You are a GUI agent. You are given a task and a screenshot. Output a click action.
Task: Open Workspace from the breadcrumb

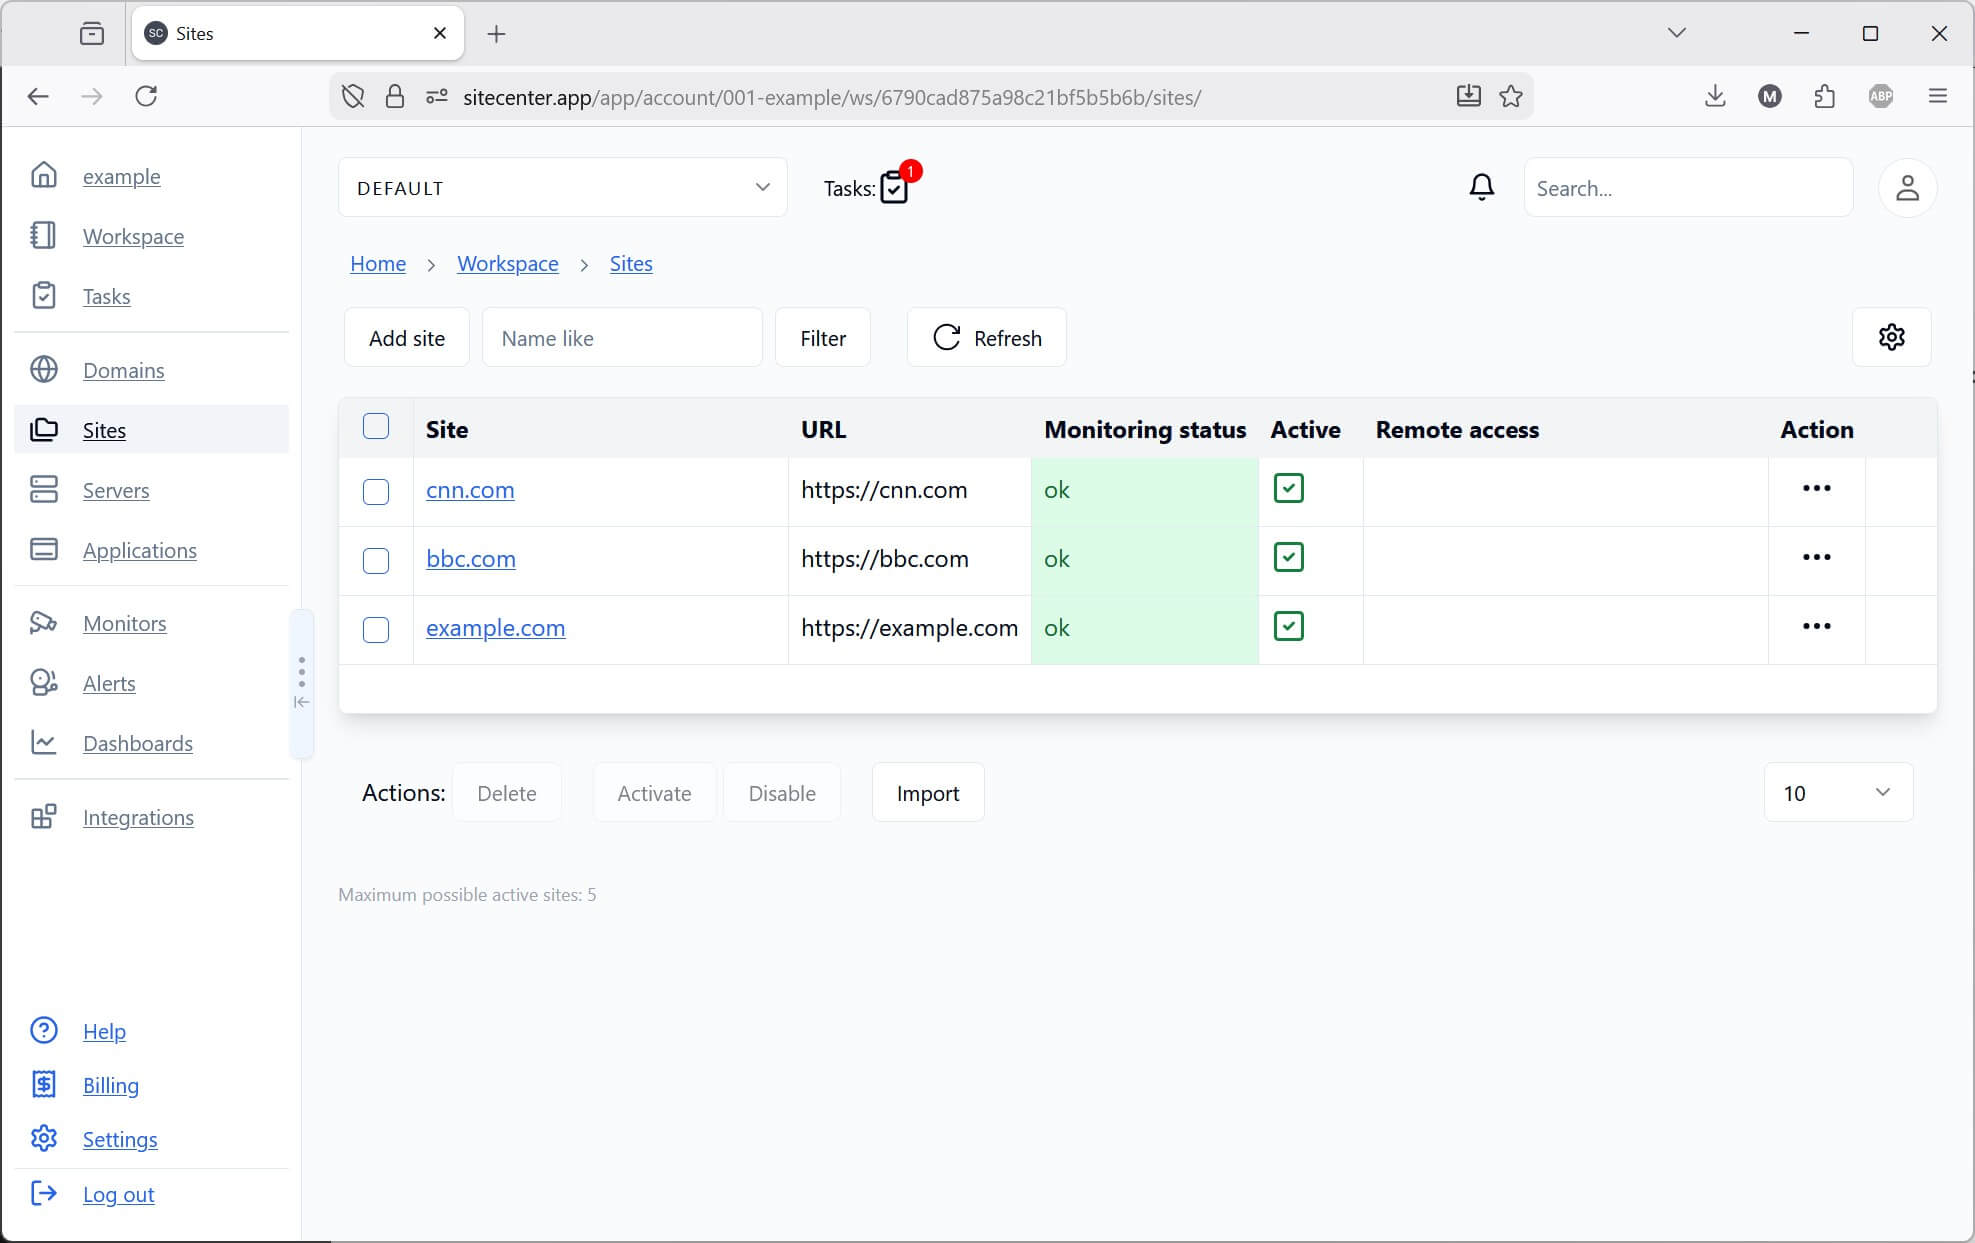point(507,263)
